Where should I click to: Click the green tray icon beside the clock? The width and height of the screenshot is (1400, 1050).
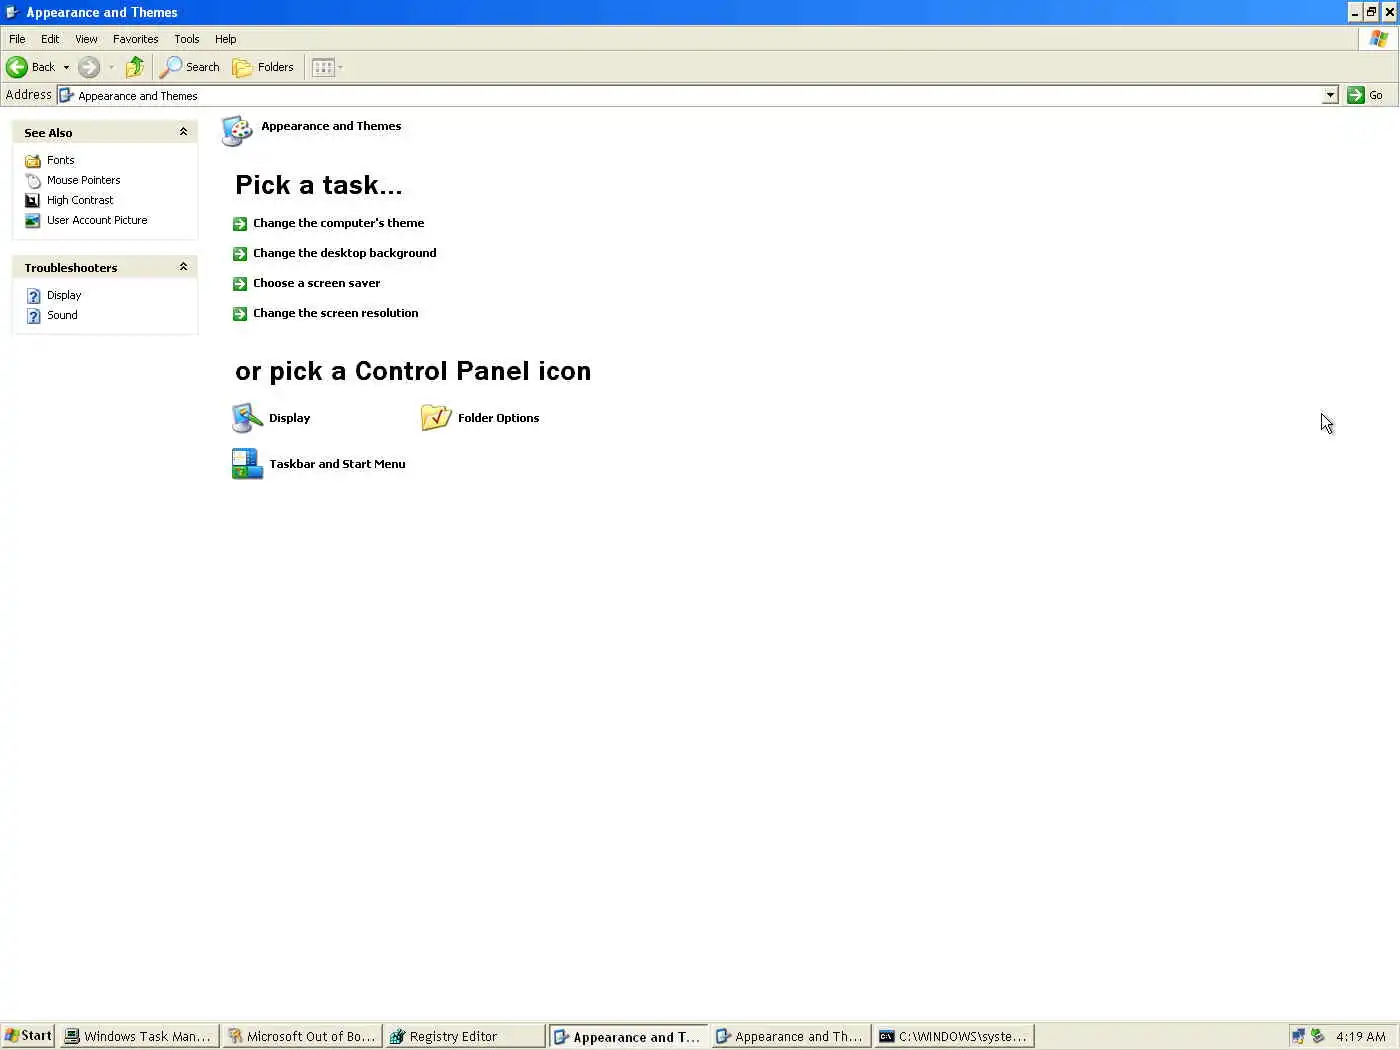[x=1318, y=1036]
